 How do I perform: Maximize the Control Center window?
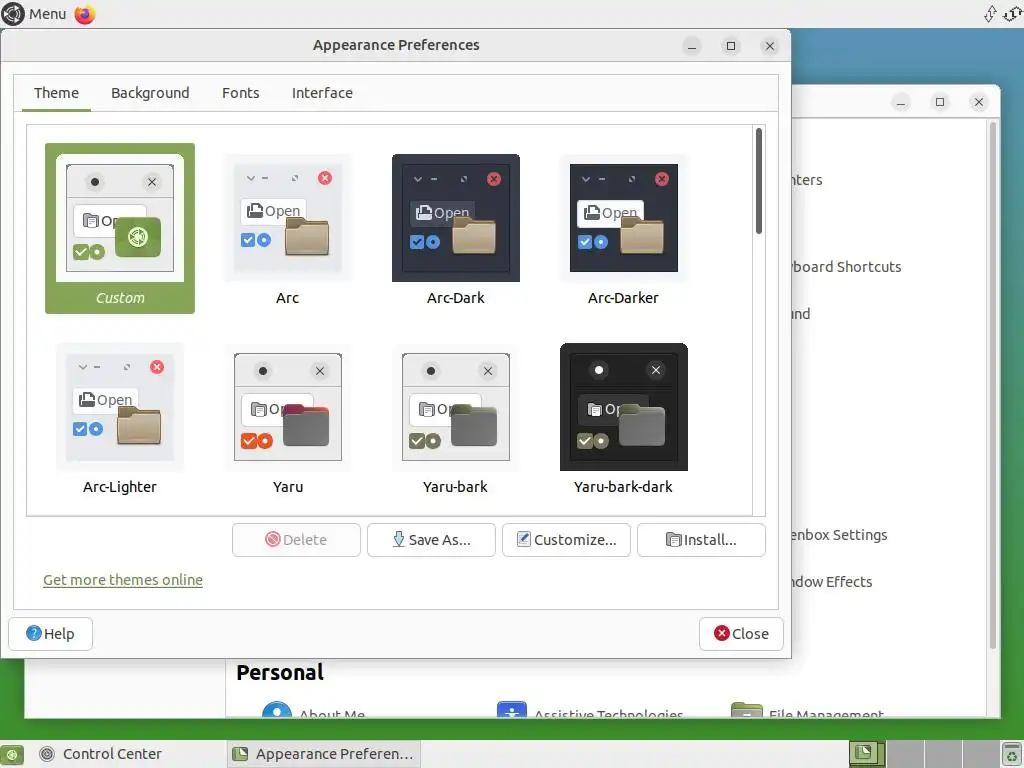[940, 102]
